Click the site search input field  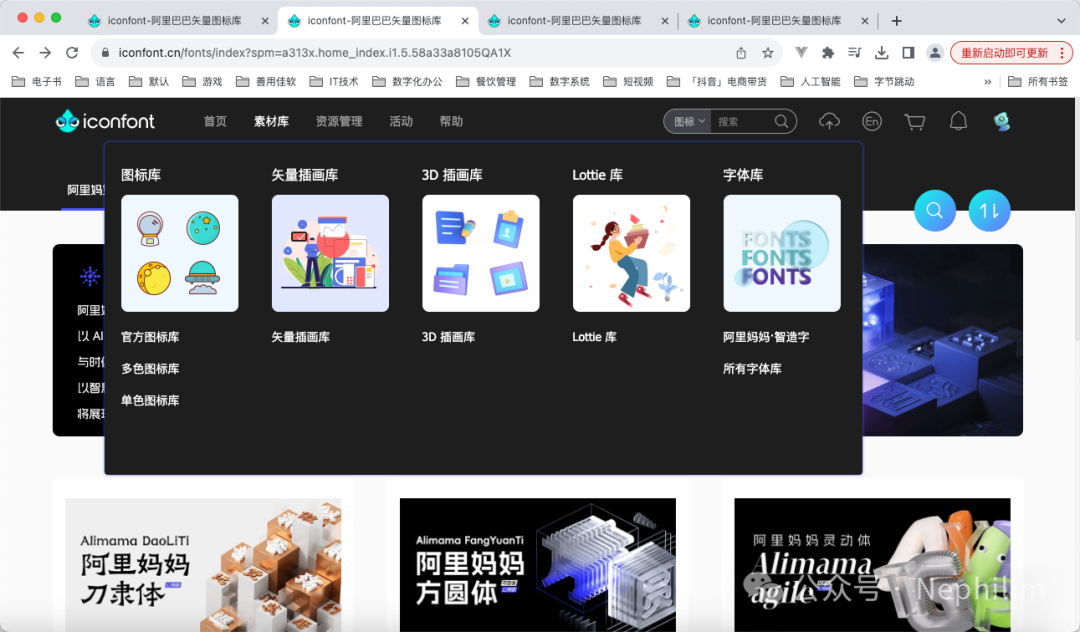[742, 121]
